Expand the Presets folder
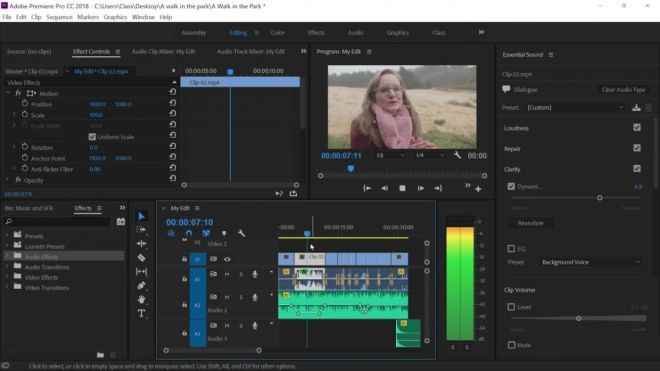 [x=7, y=235]
